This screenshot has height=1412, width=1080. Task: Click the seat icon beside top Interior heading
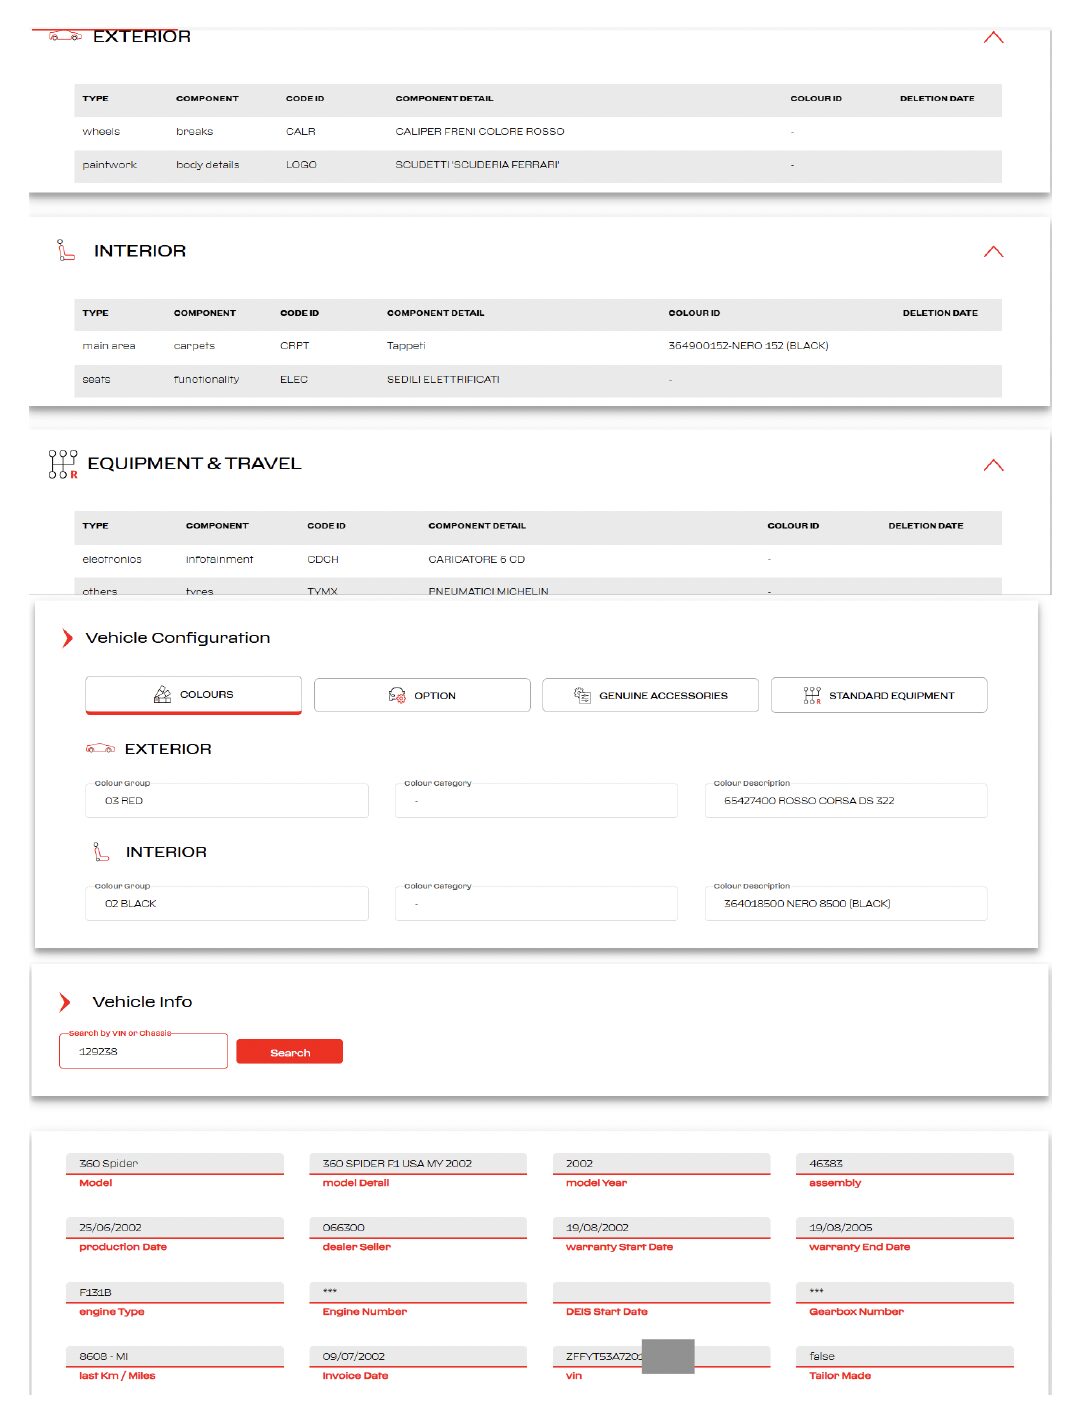(66, 250)
